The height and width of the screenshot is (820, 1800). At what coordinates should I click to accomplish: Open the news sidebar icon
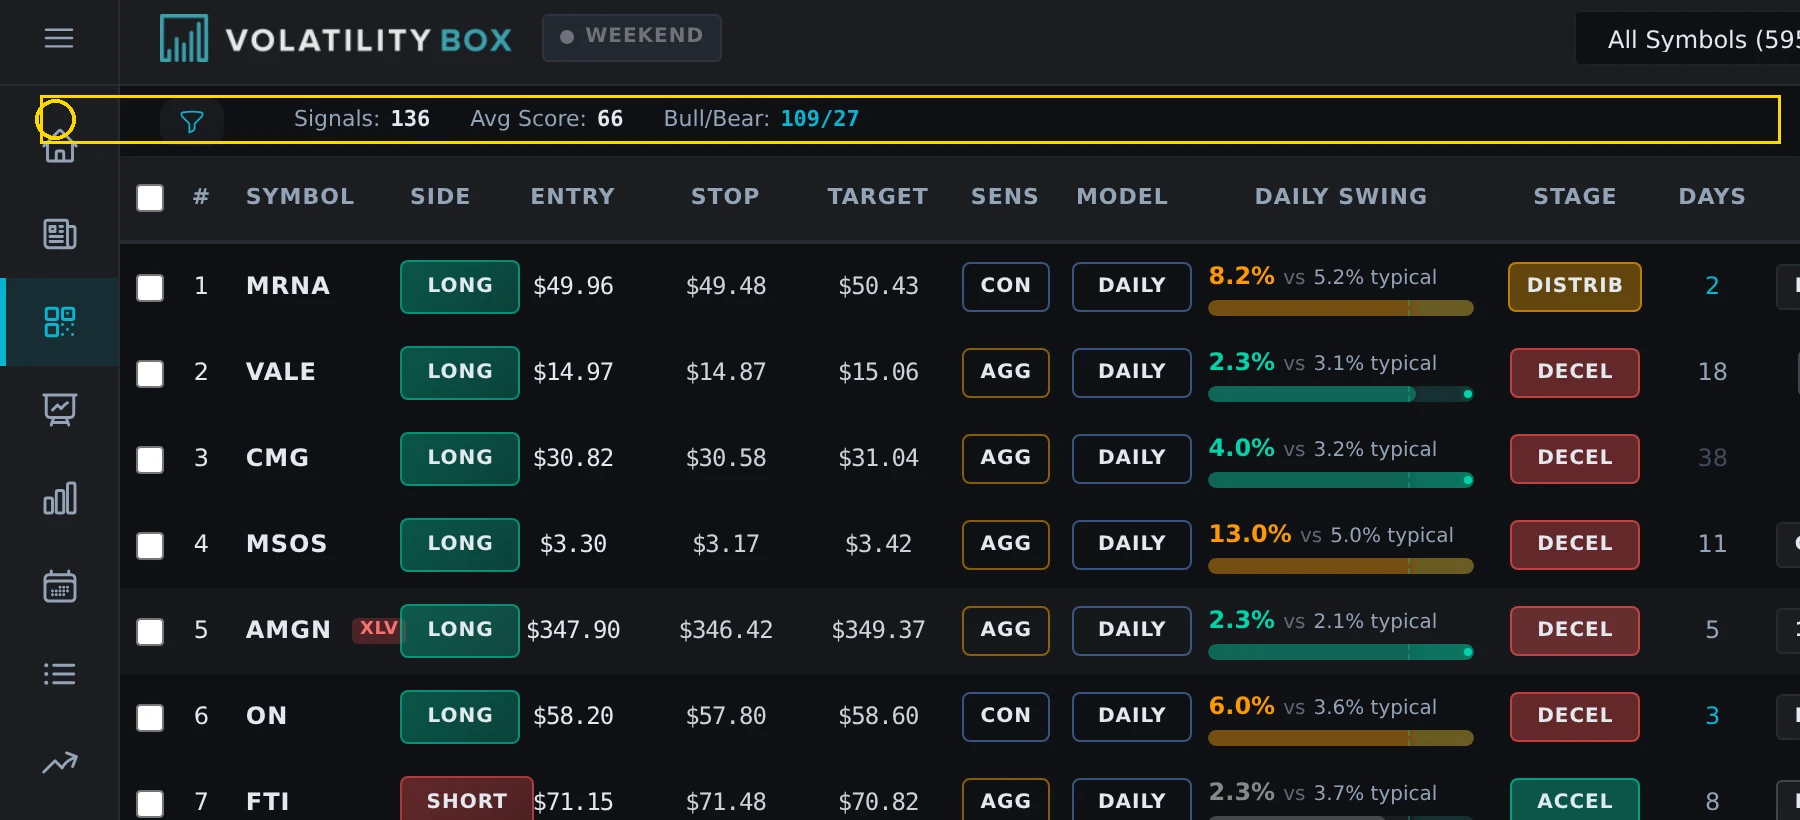point(60,234)
